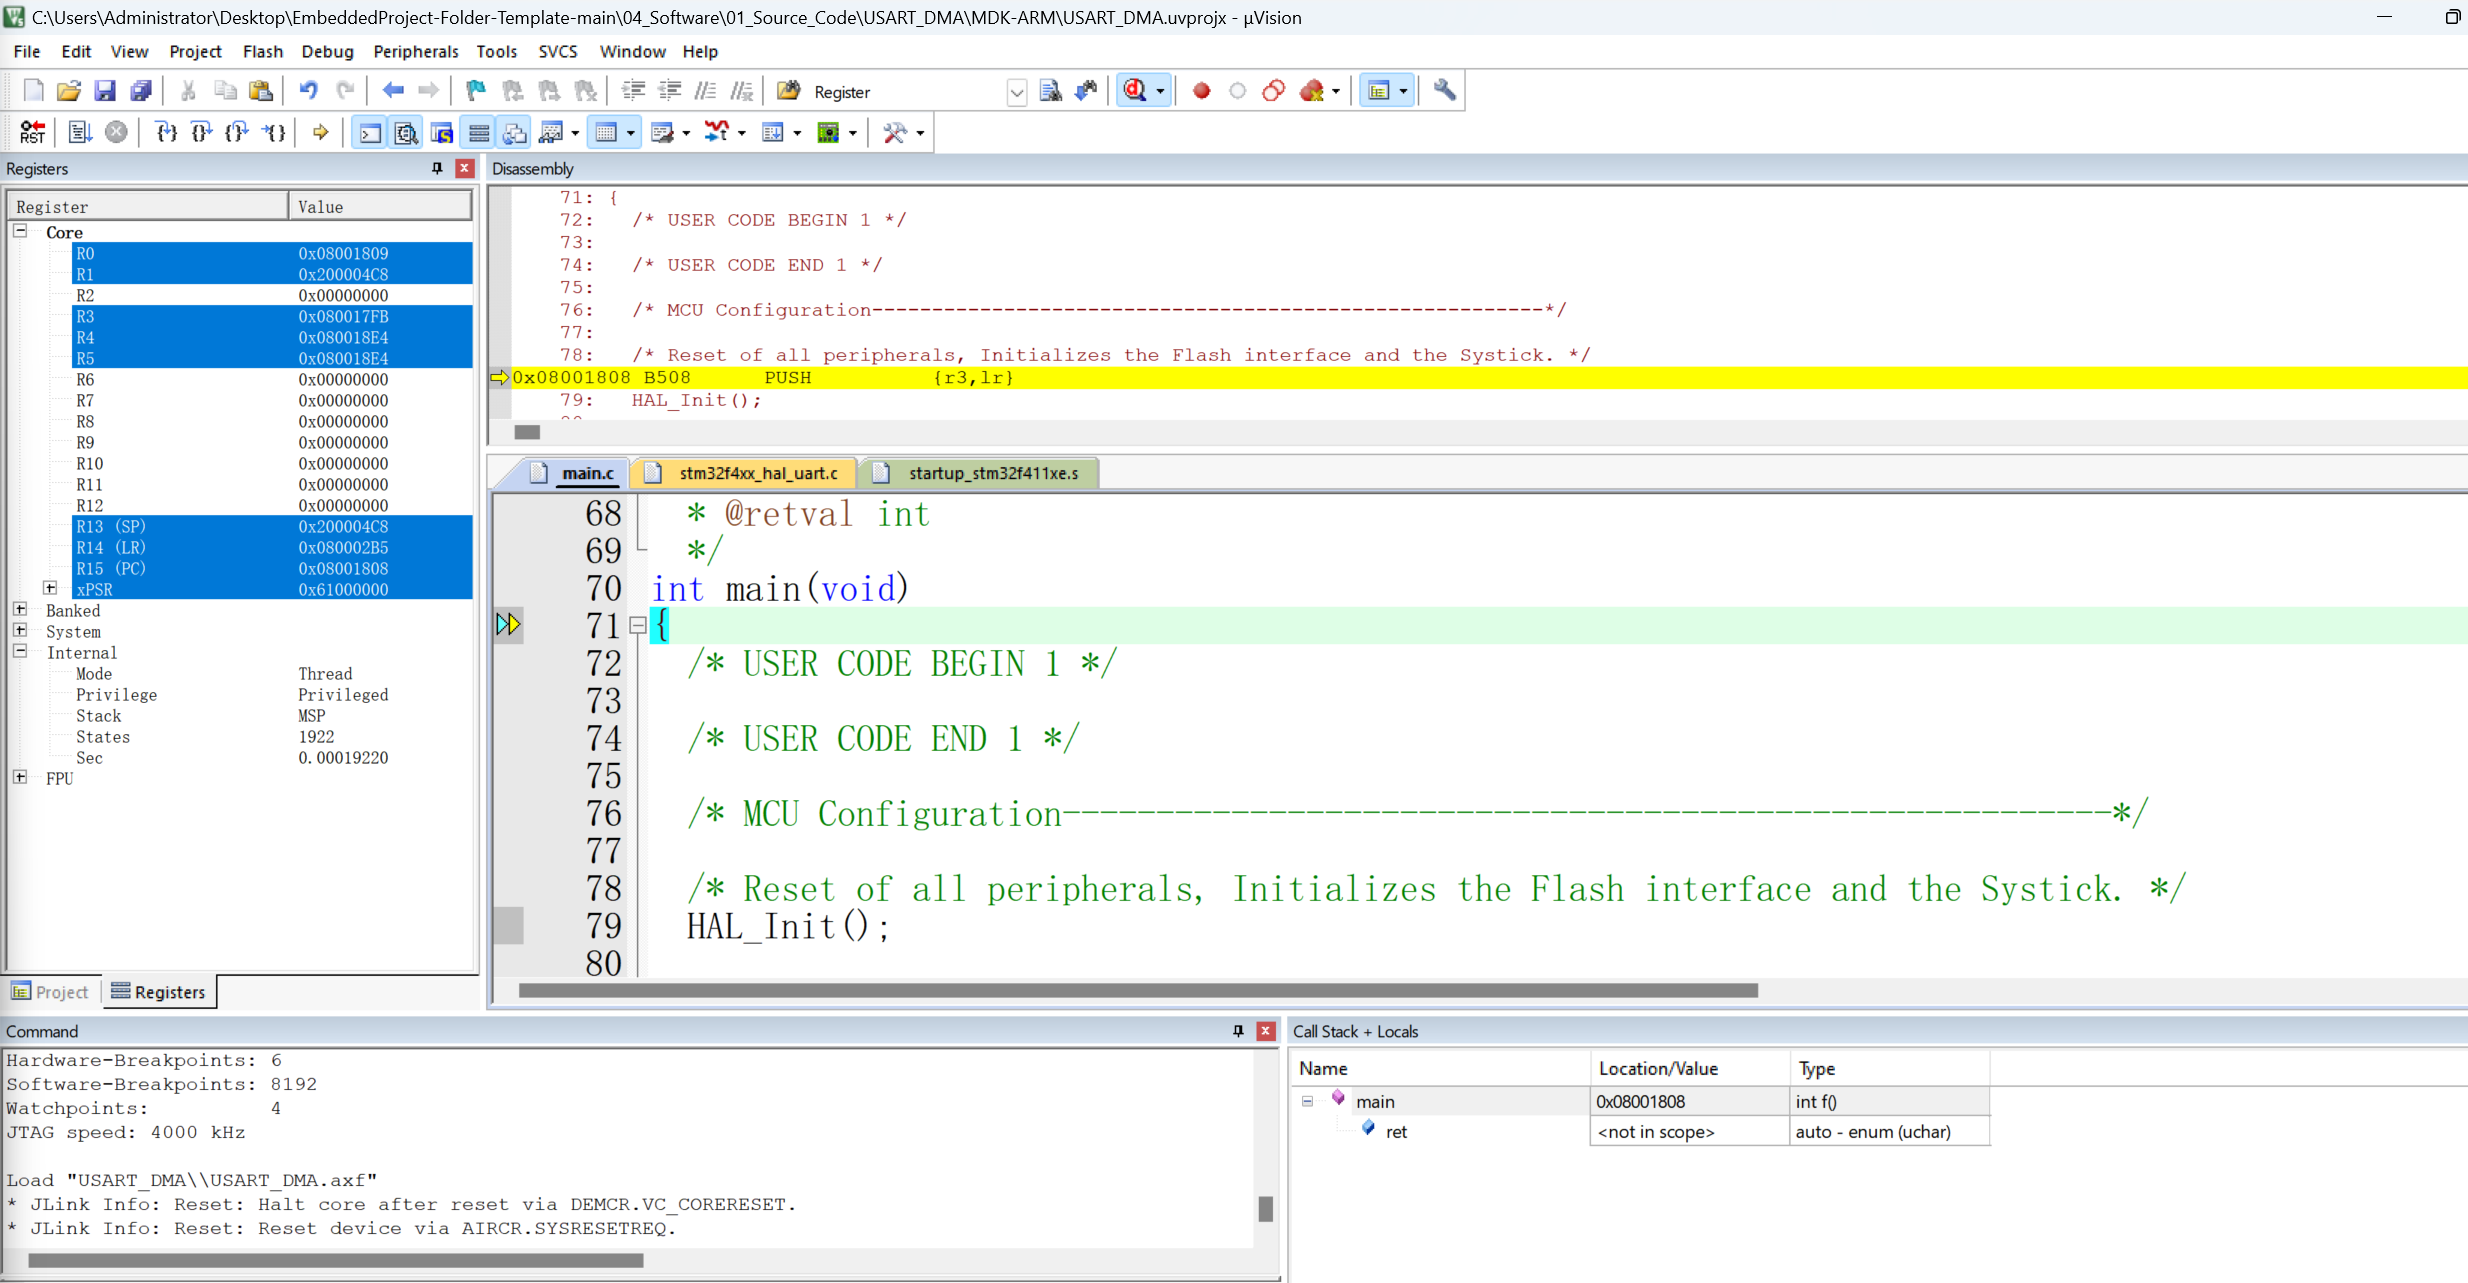The image size is (2468, 1283).
Task: Expand the Banked register group
Action: pyautogui.click(x=20, y=610)
